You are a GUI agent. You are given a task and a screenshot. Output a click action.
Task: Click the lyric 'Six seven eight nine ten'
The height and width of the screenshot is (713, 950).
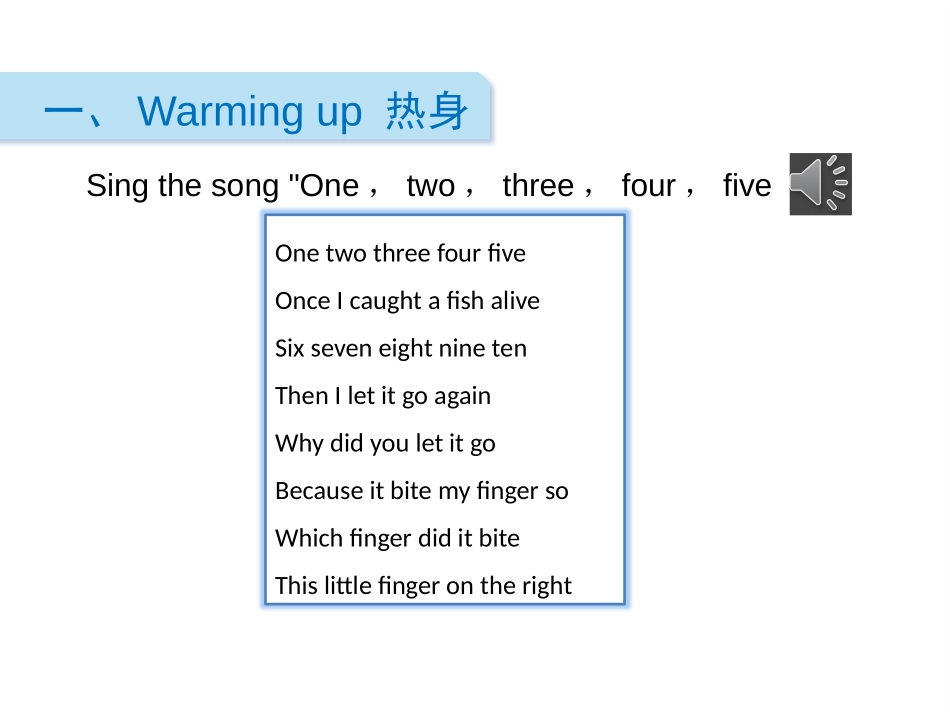pyautogui.click(x=400, y=348)
